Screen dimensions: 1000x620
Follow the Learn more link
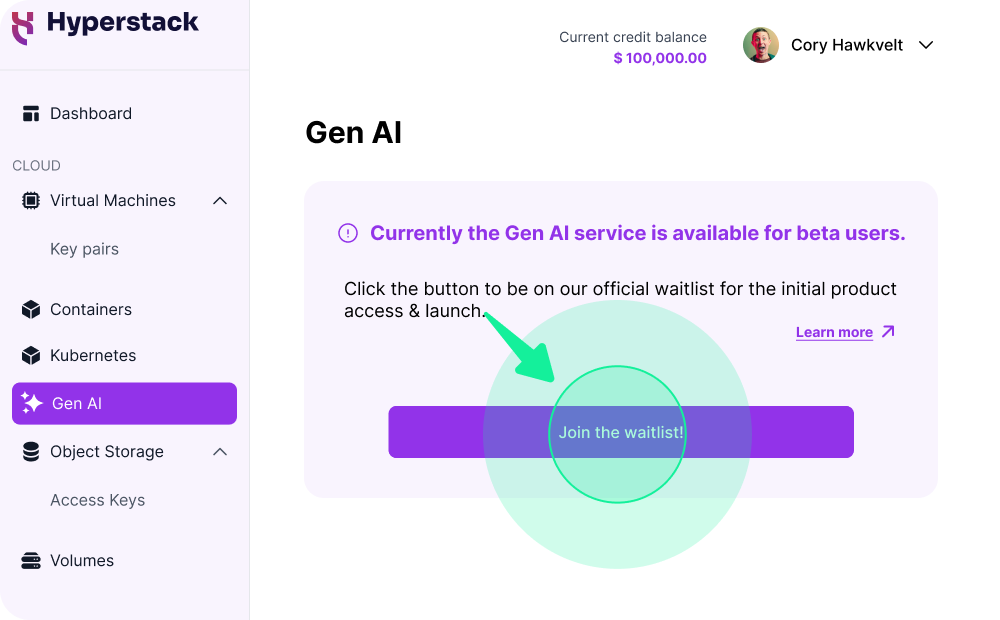(x=834, y=332)
